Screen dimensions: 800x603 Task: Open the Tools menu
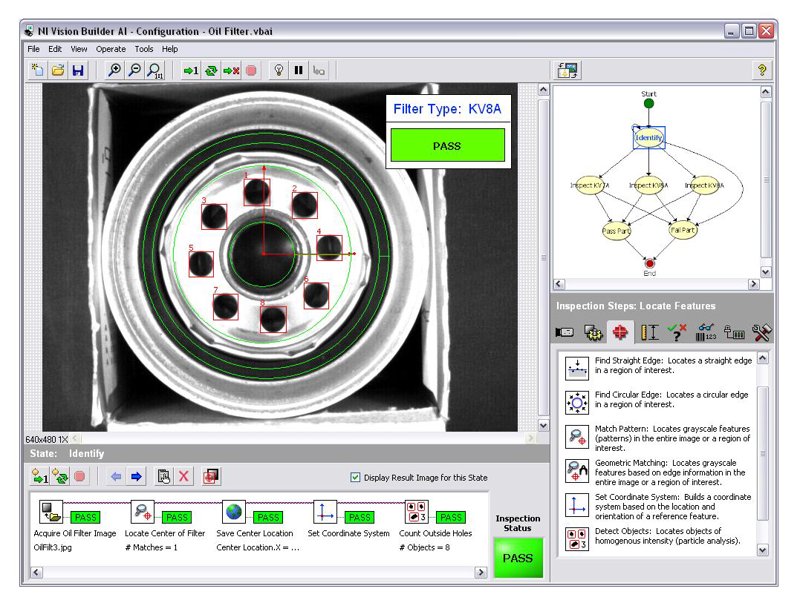(x=144, y=49)
